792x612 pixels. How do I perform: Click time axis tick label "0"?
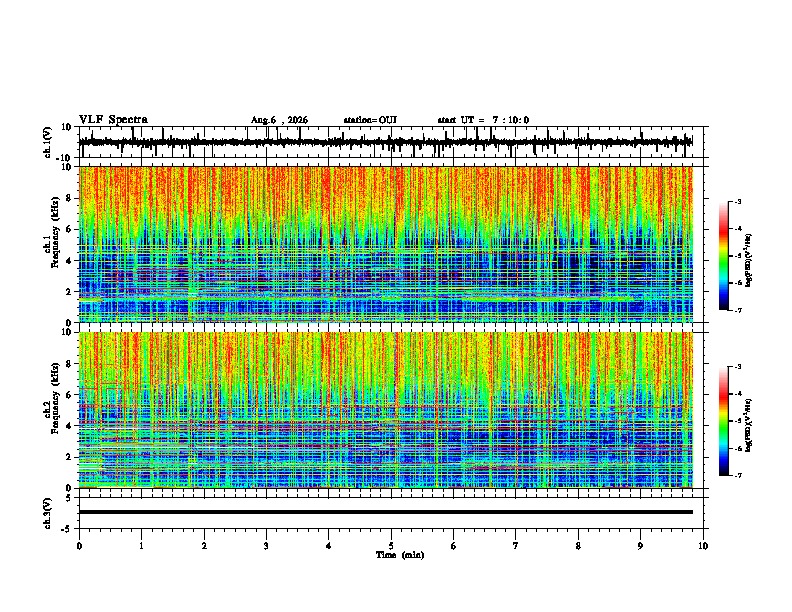pos(79,546)
